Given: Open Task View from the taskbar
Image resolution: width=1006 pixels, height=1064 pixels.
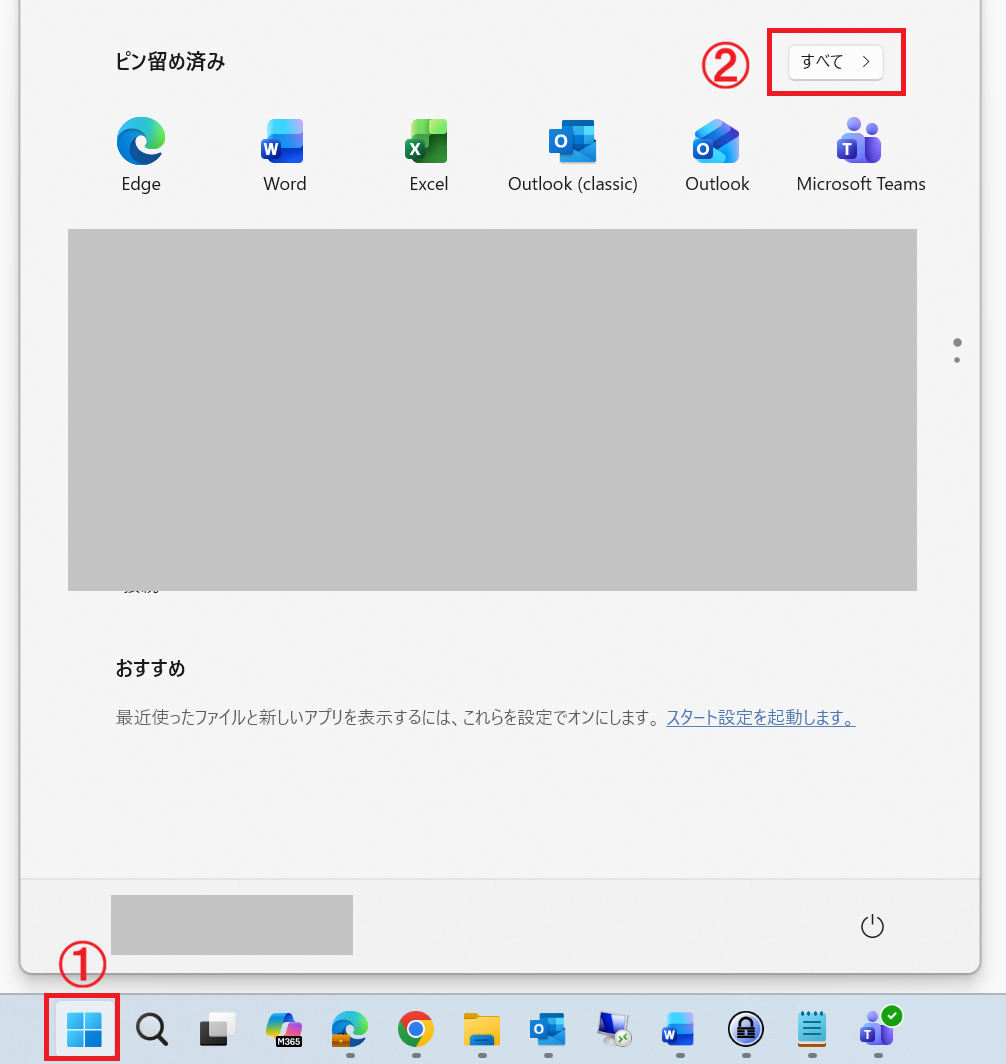Looking at the screenshot, I should tap(215, 1028).
